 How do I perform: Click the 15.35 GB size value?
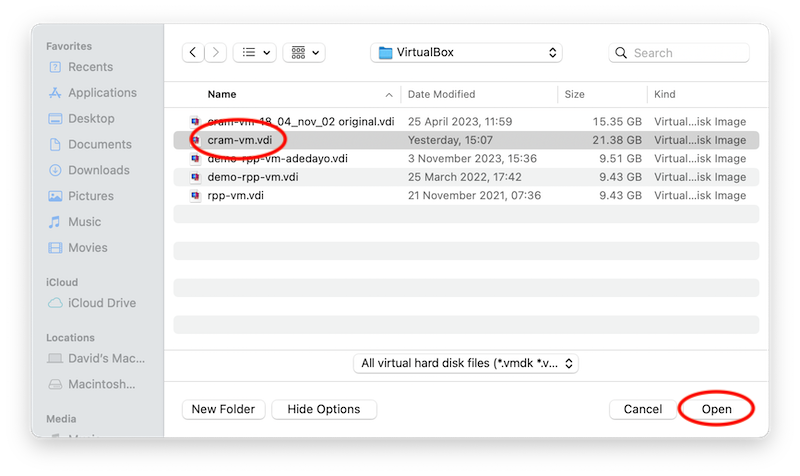[617, 122]
